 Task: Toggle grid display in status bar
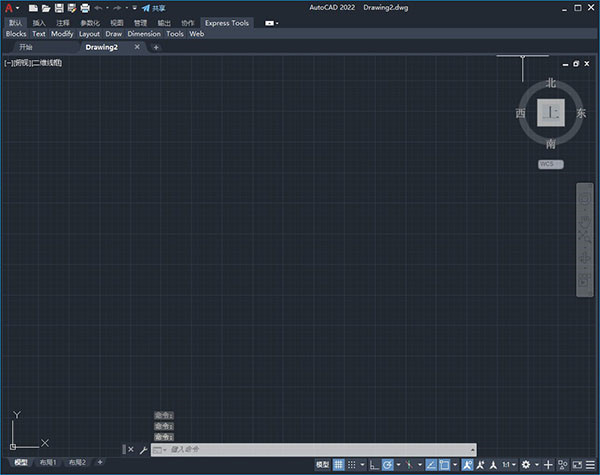coord(339,465)
